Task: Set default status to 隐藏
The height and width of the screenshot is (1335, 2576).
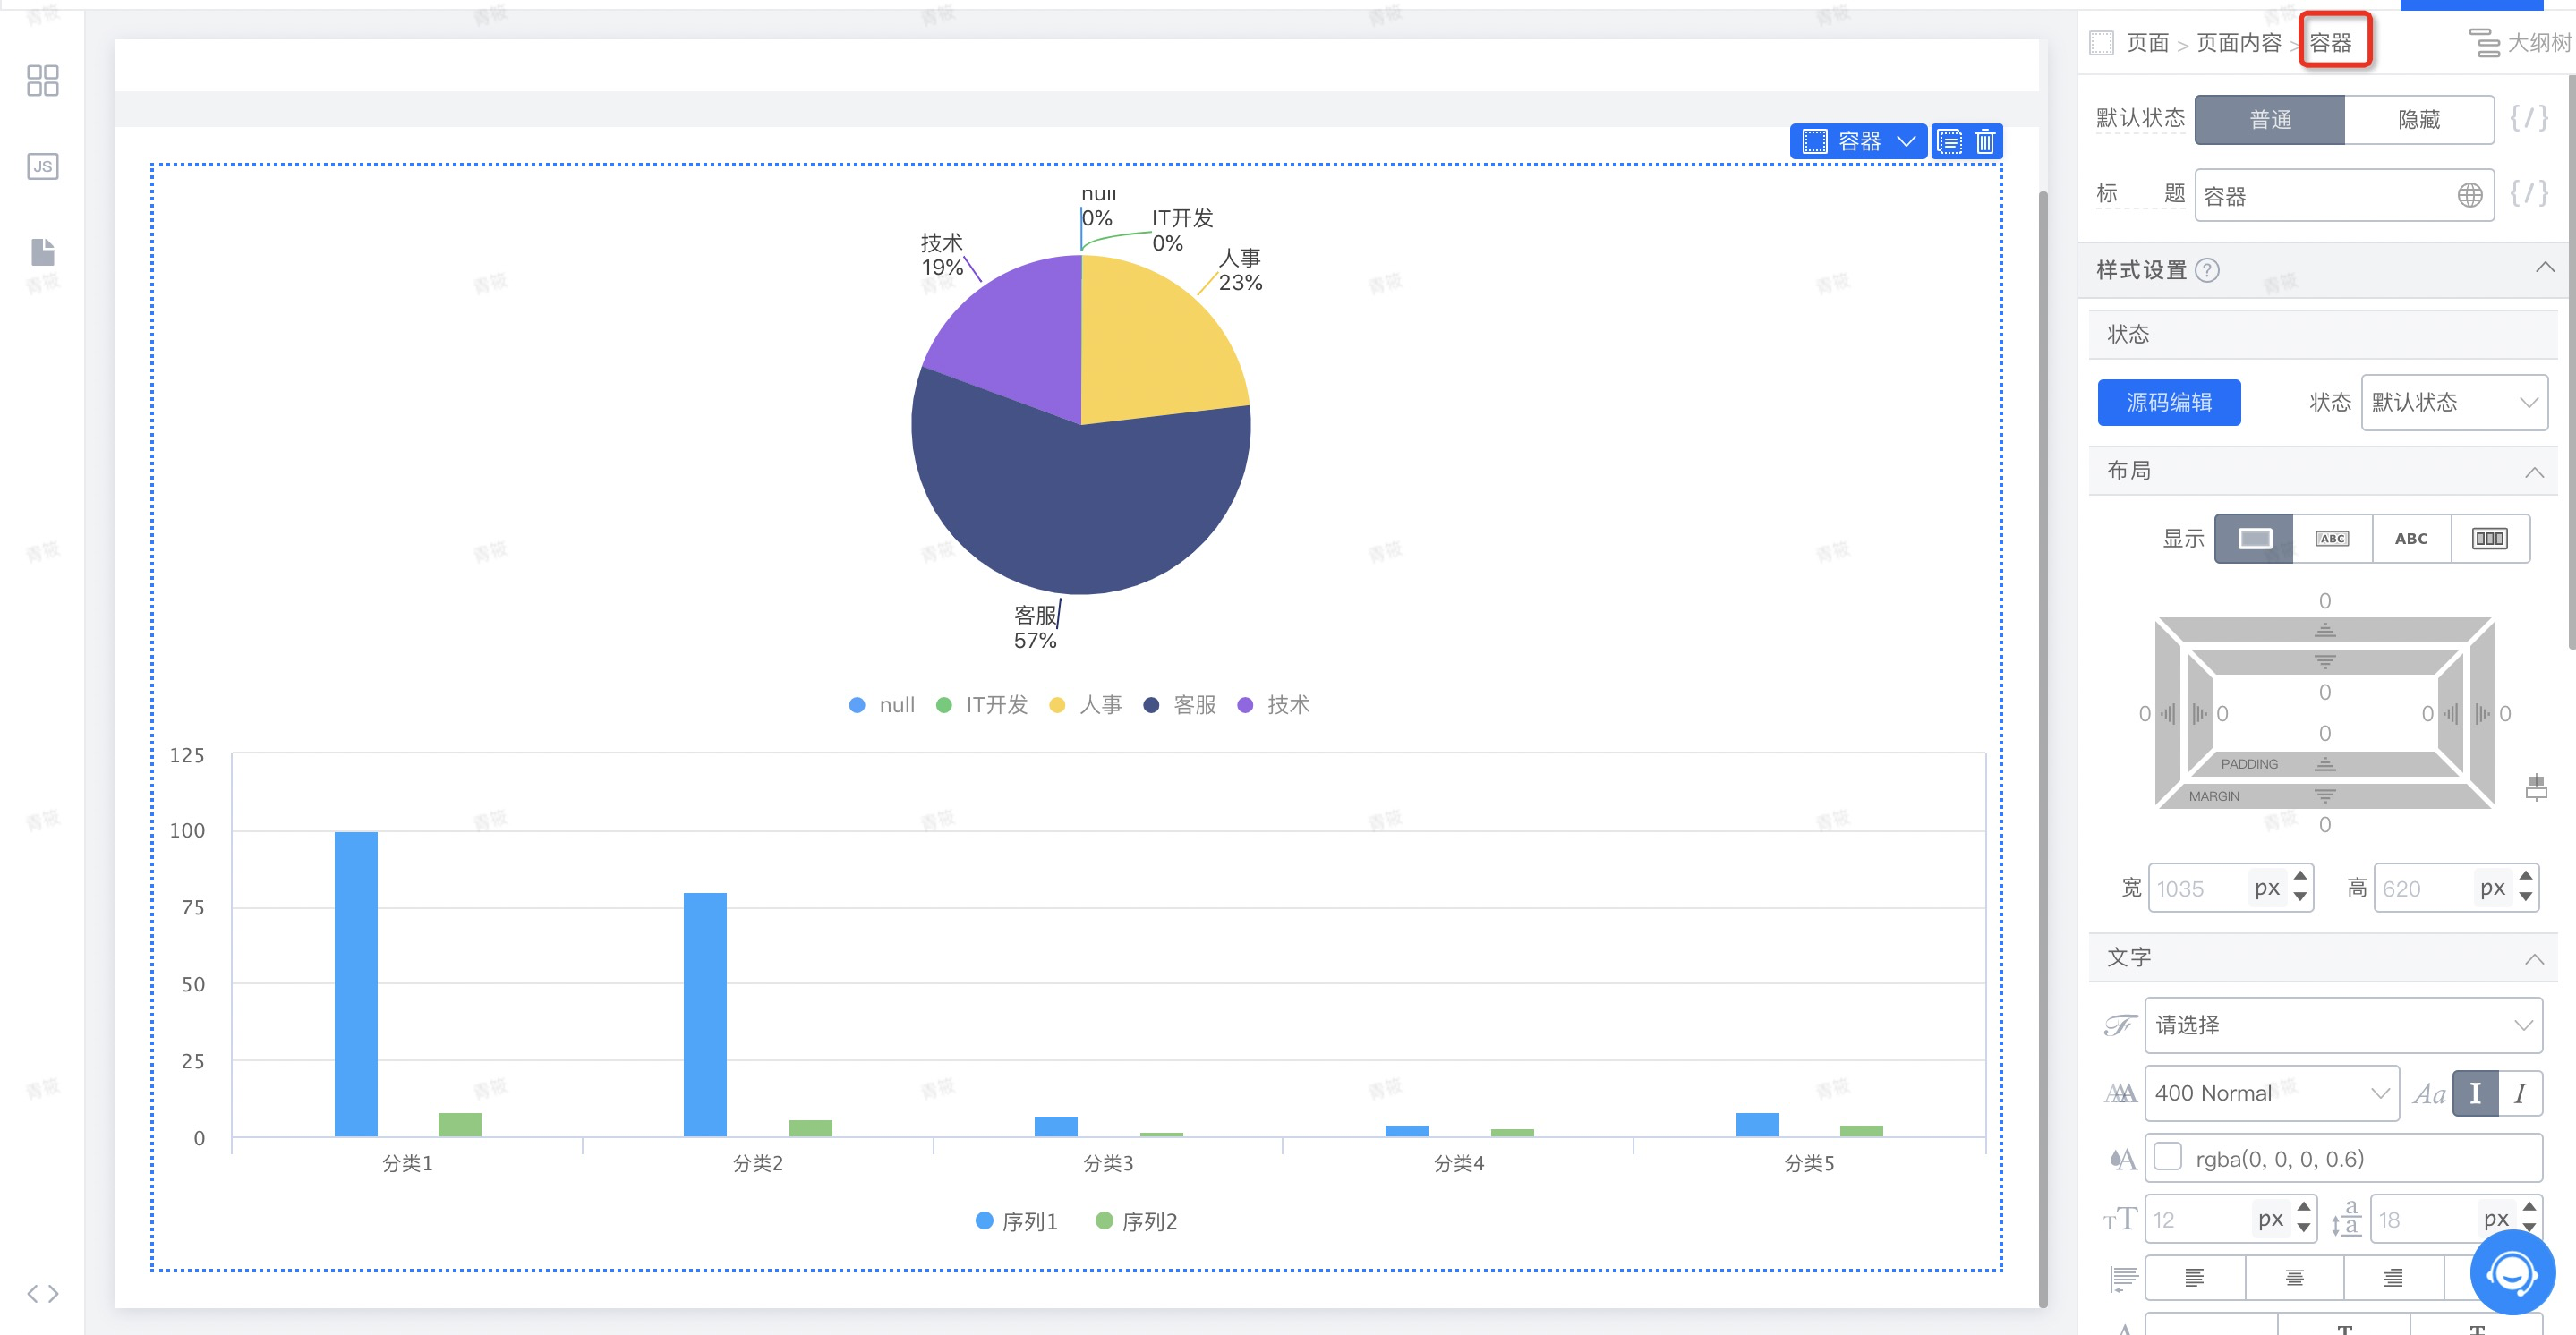Action: (x=2418, y=120)
